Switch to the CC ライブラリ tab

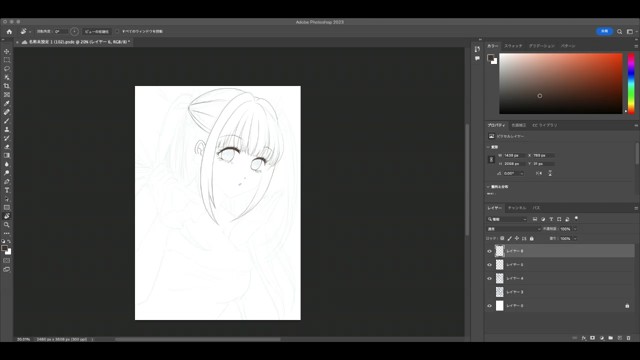tap(544, 125)
